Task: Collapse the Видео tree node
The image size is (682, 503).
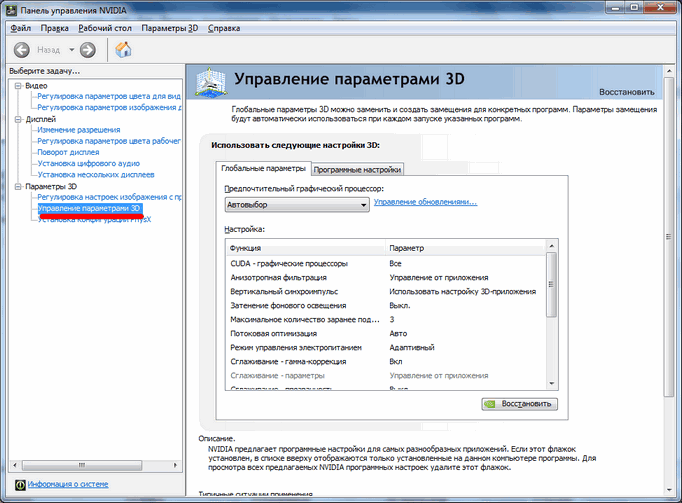Action: tap(18, 86)
